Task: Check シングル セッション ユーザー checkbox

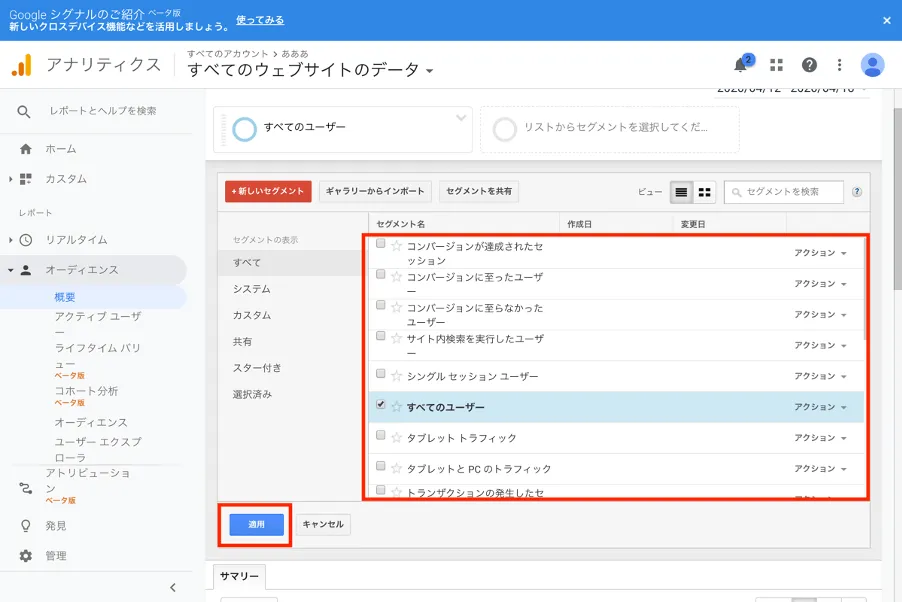Action: click(380, 374)
